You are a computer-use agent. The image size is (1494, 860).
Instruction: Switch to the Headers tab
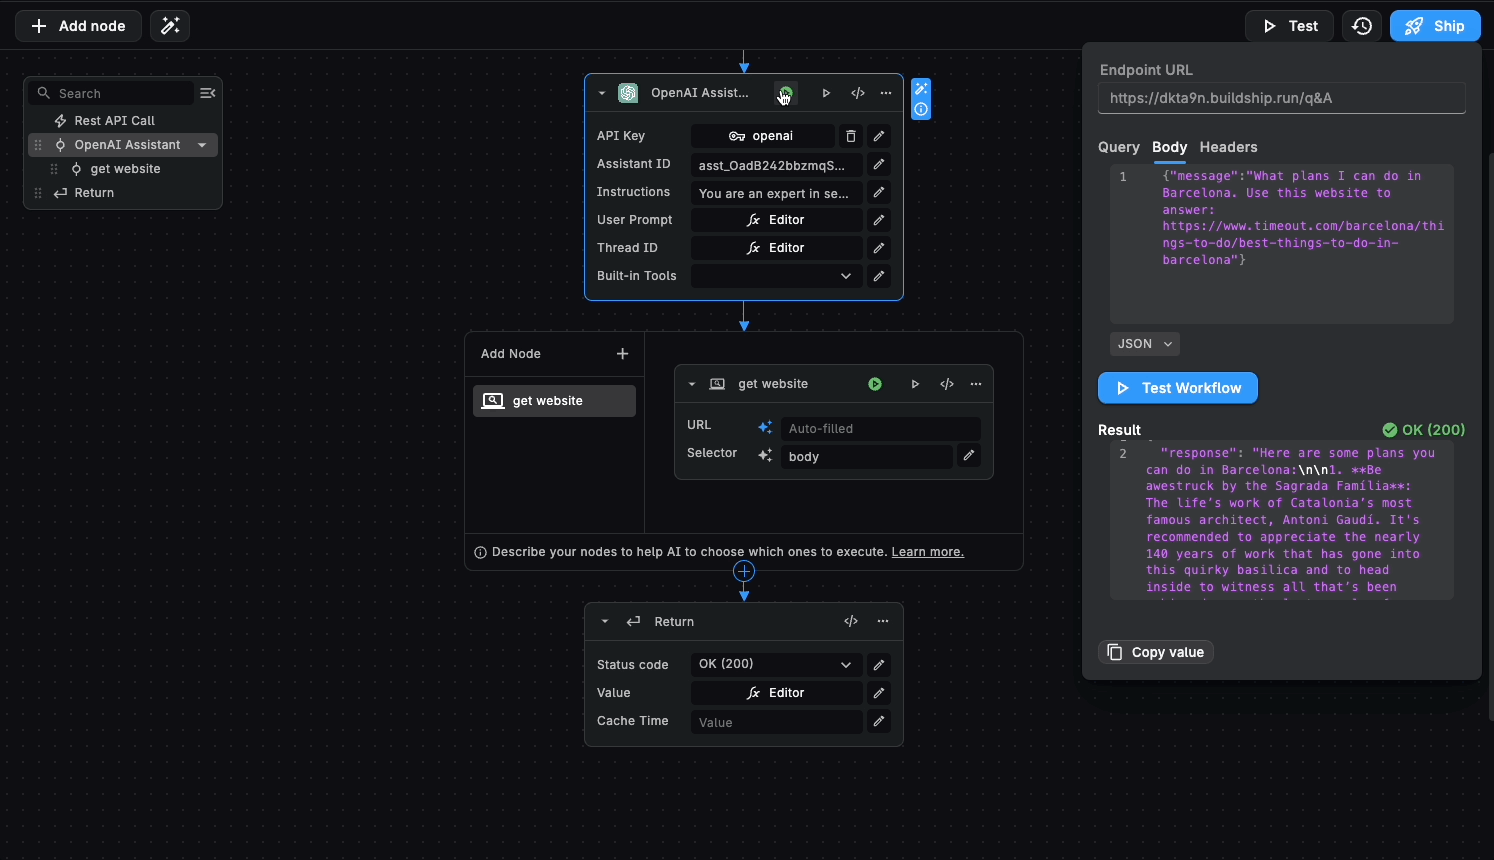click(1228, 147)
